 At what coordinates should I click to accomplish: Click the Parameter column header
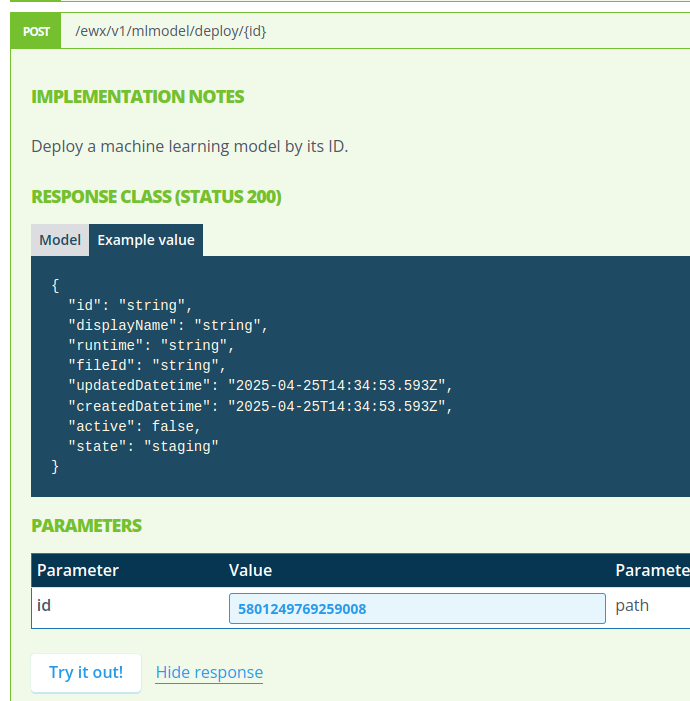pyautogui.click(x=78, y=570)
